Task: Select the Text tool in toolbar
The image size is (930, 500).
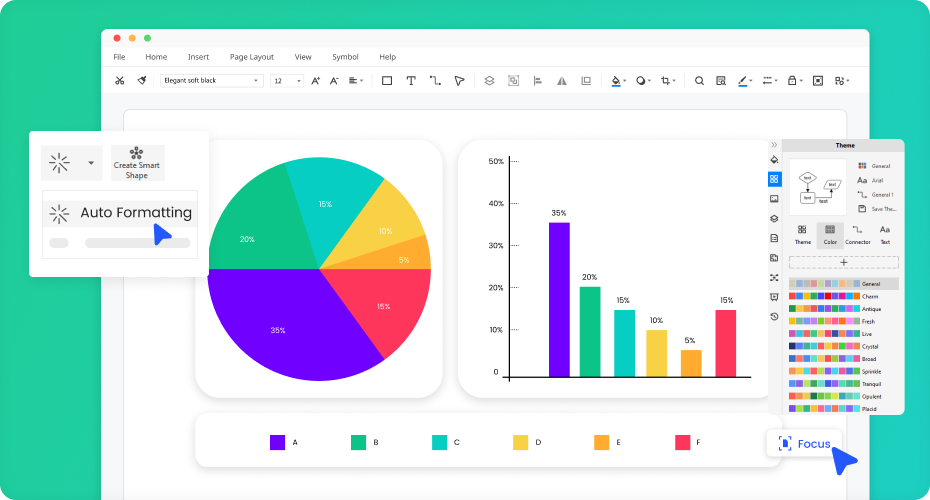Action: click(x=410, y=81)
